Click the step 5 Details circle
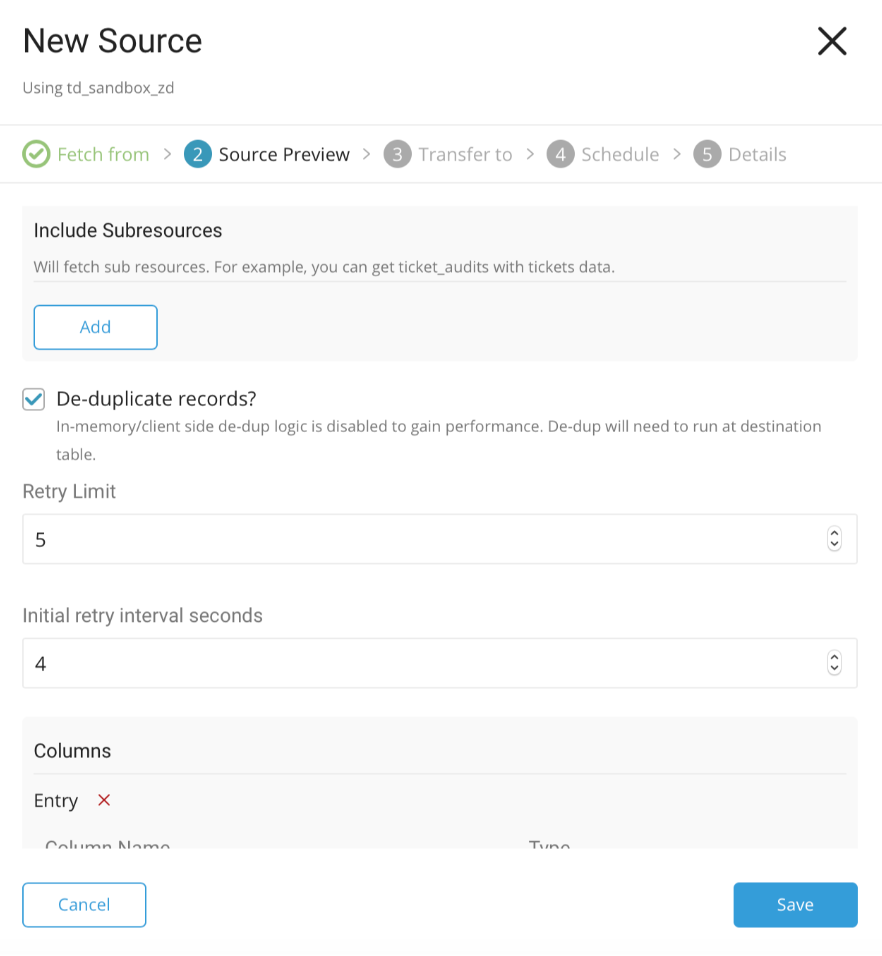The height and width of the screenshot is (956, 882). (707, 154)
